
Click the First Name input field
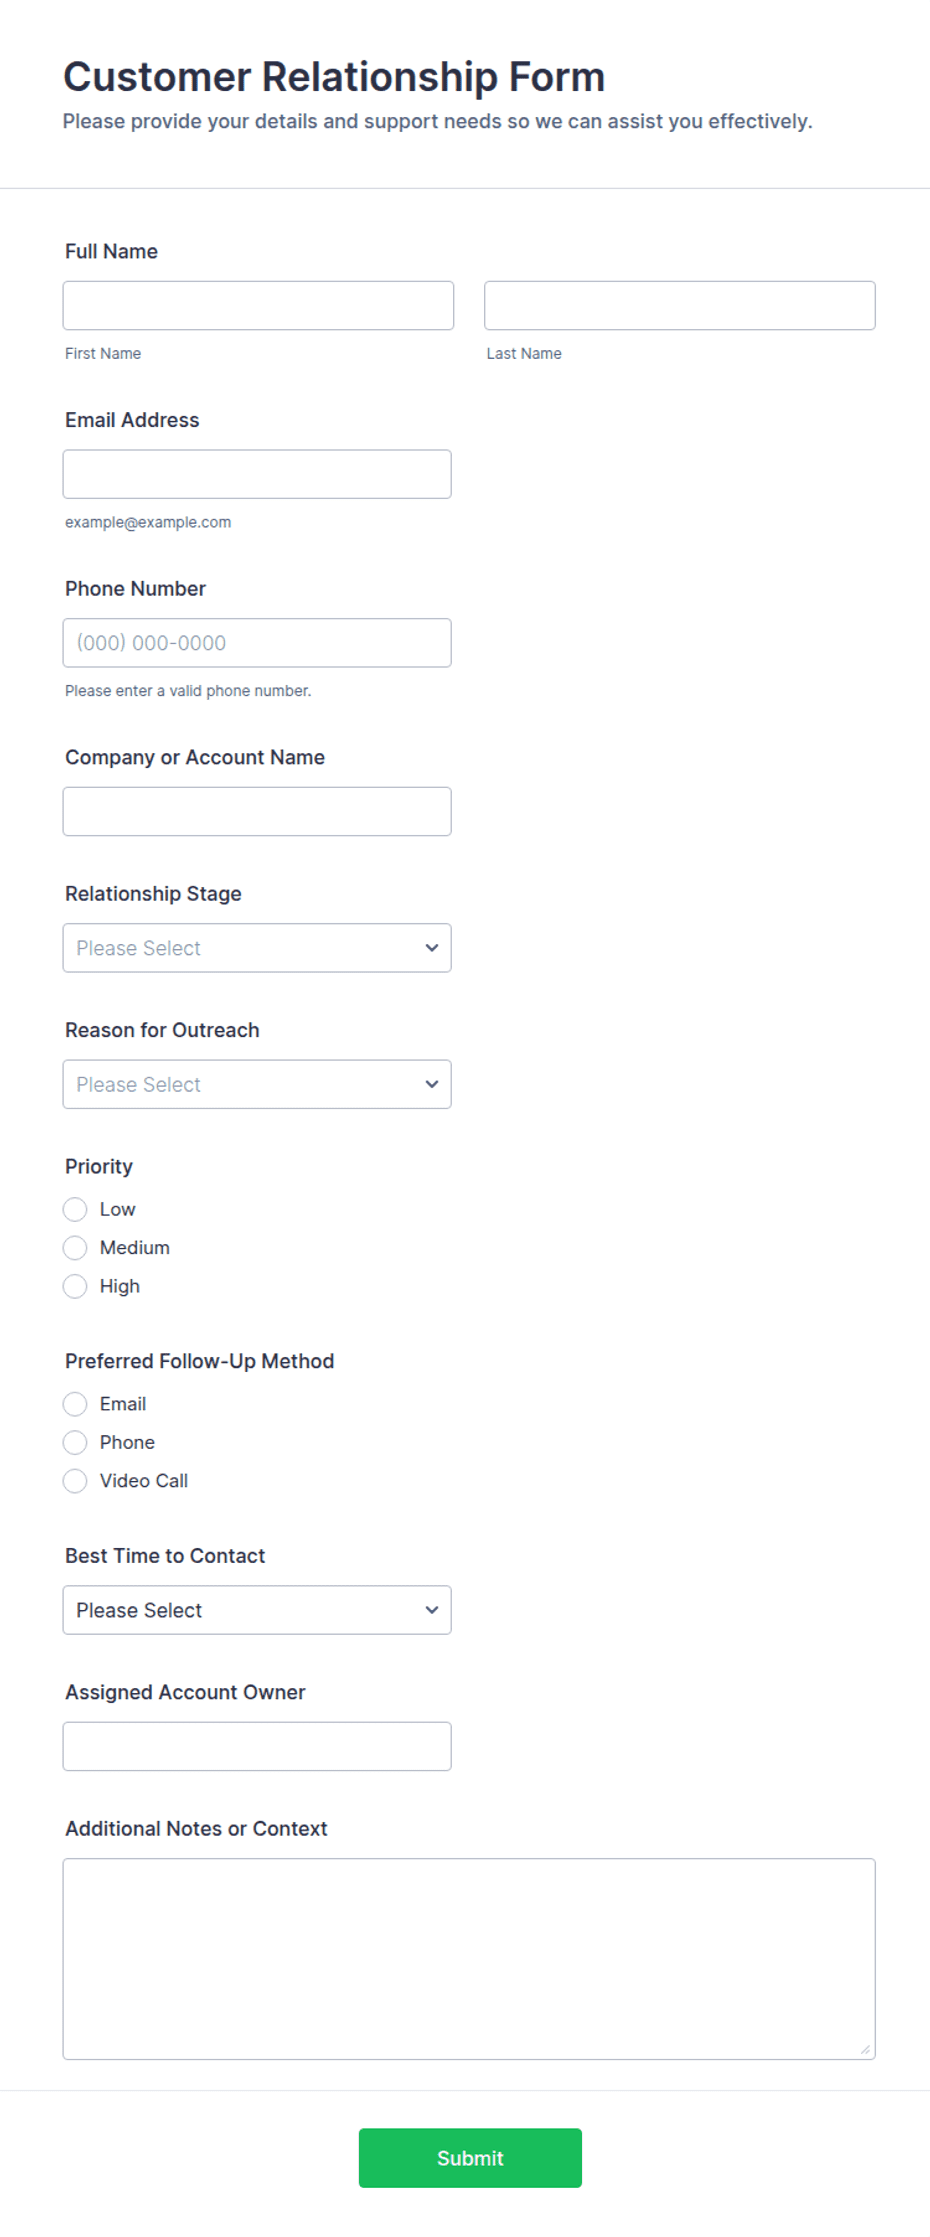(258, 305)
